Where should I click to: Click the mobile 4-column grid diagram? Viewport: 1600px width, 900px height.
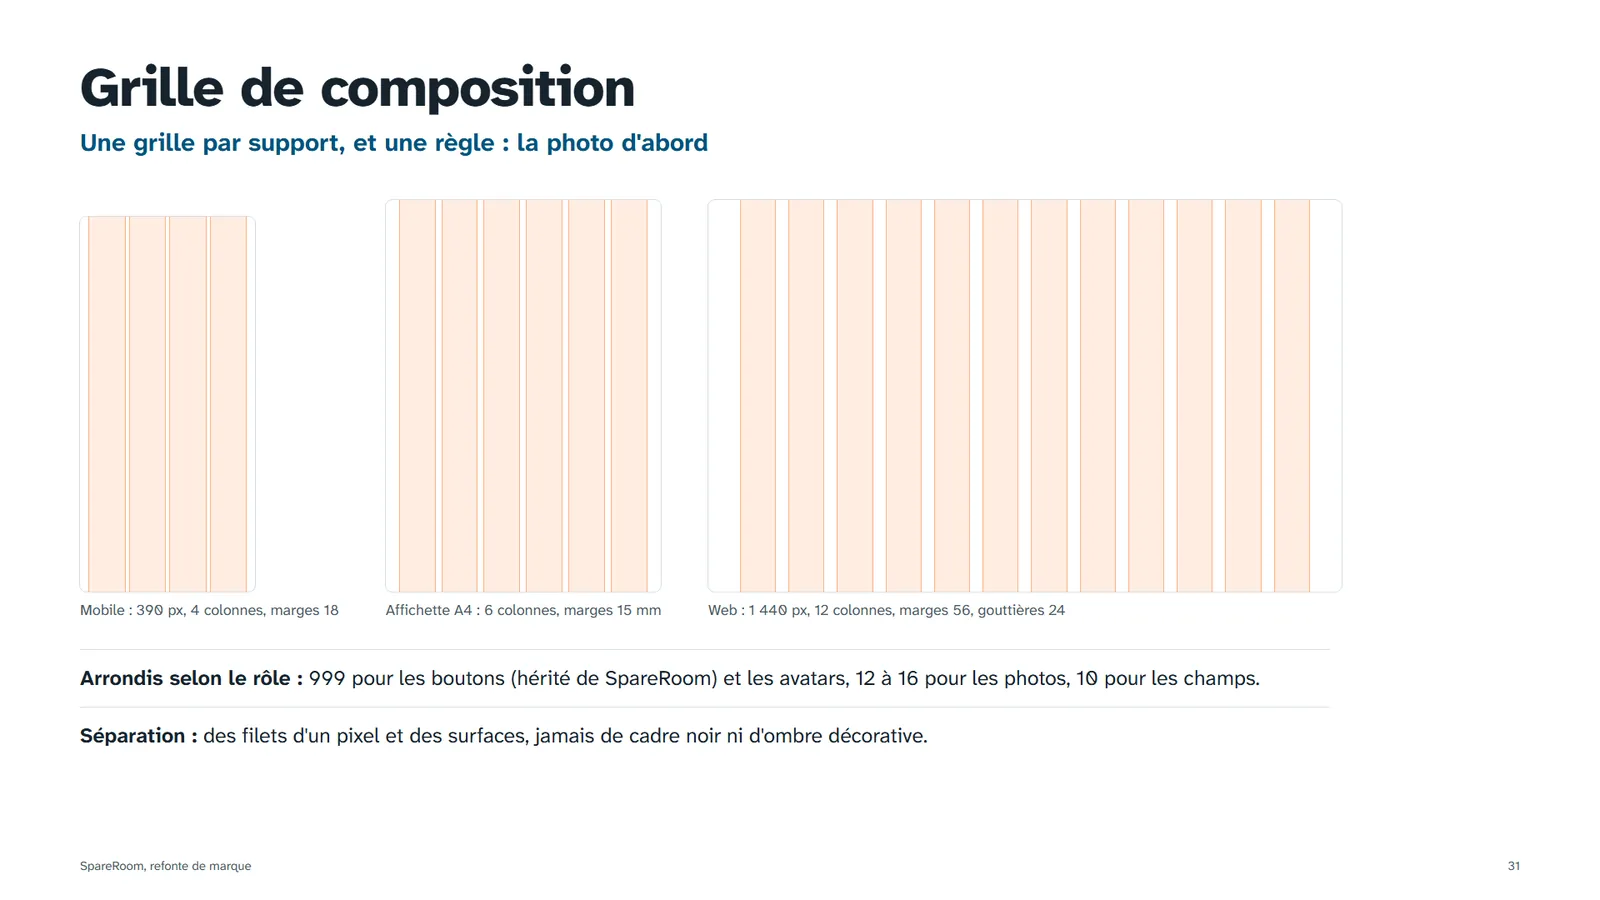tap(167, 404)
